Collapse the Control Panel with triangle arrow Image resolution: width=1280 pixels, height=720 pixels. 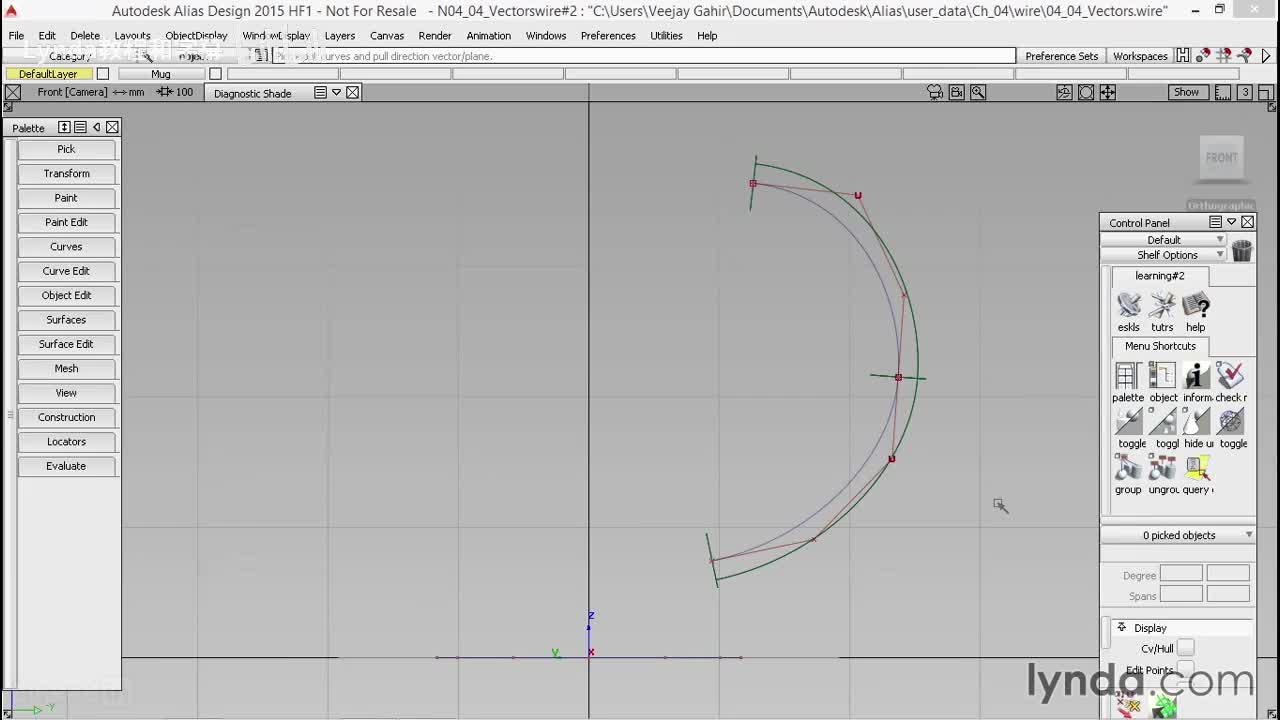(x=1232, y=222)
